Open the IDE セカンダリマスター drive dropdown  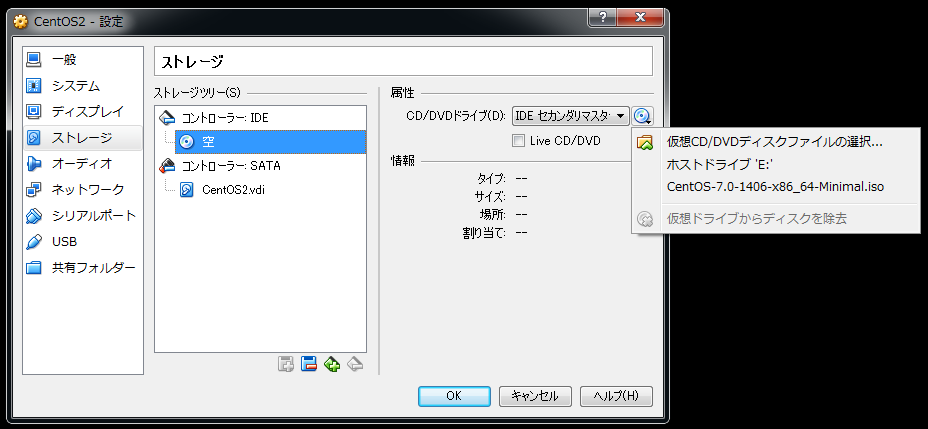[570, 116]
